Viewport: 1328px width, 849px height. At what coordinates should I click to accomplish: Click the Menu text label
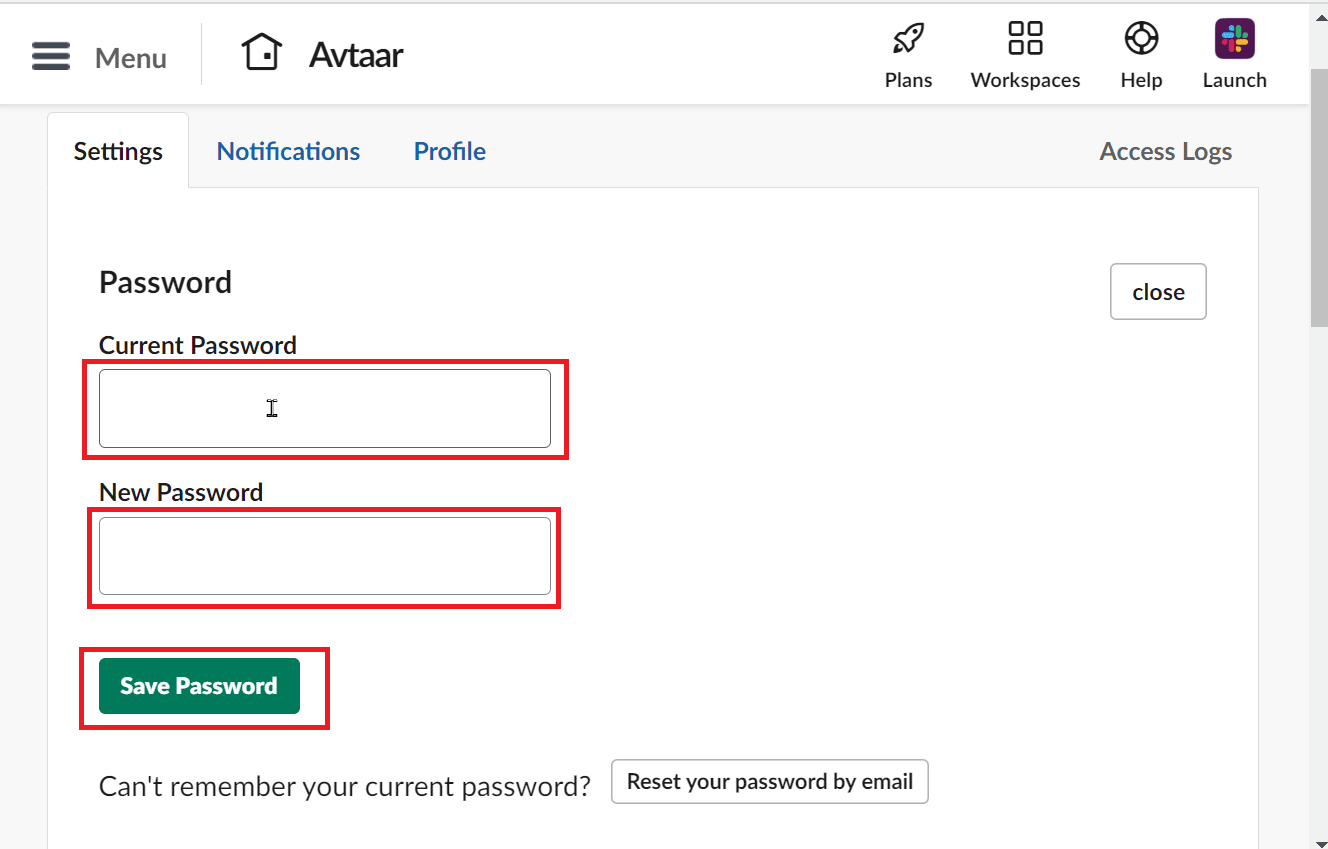click(130, 58)
